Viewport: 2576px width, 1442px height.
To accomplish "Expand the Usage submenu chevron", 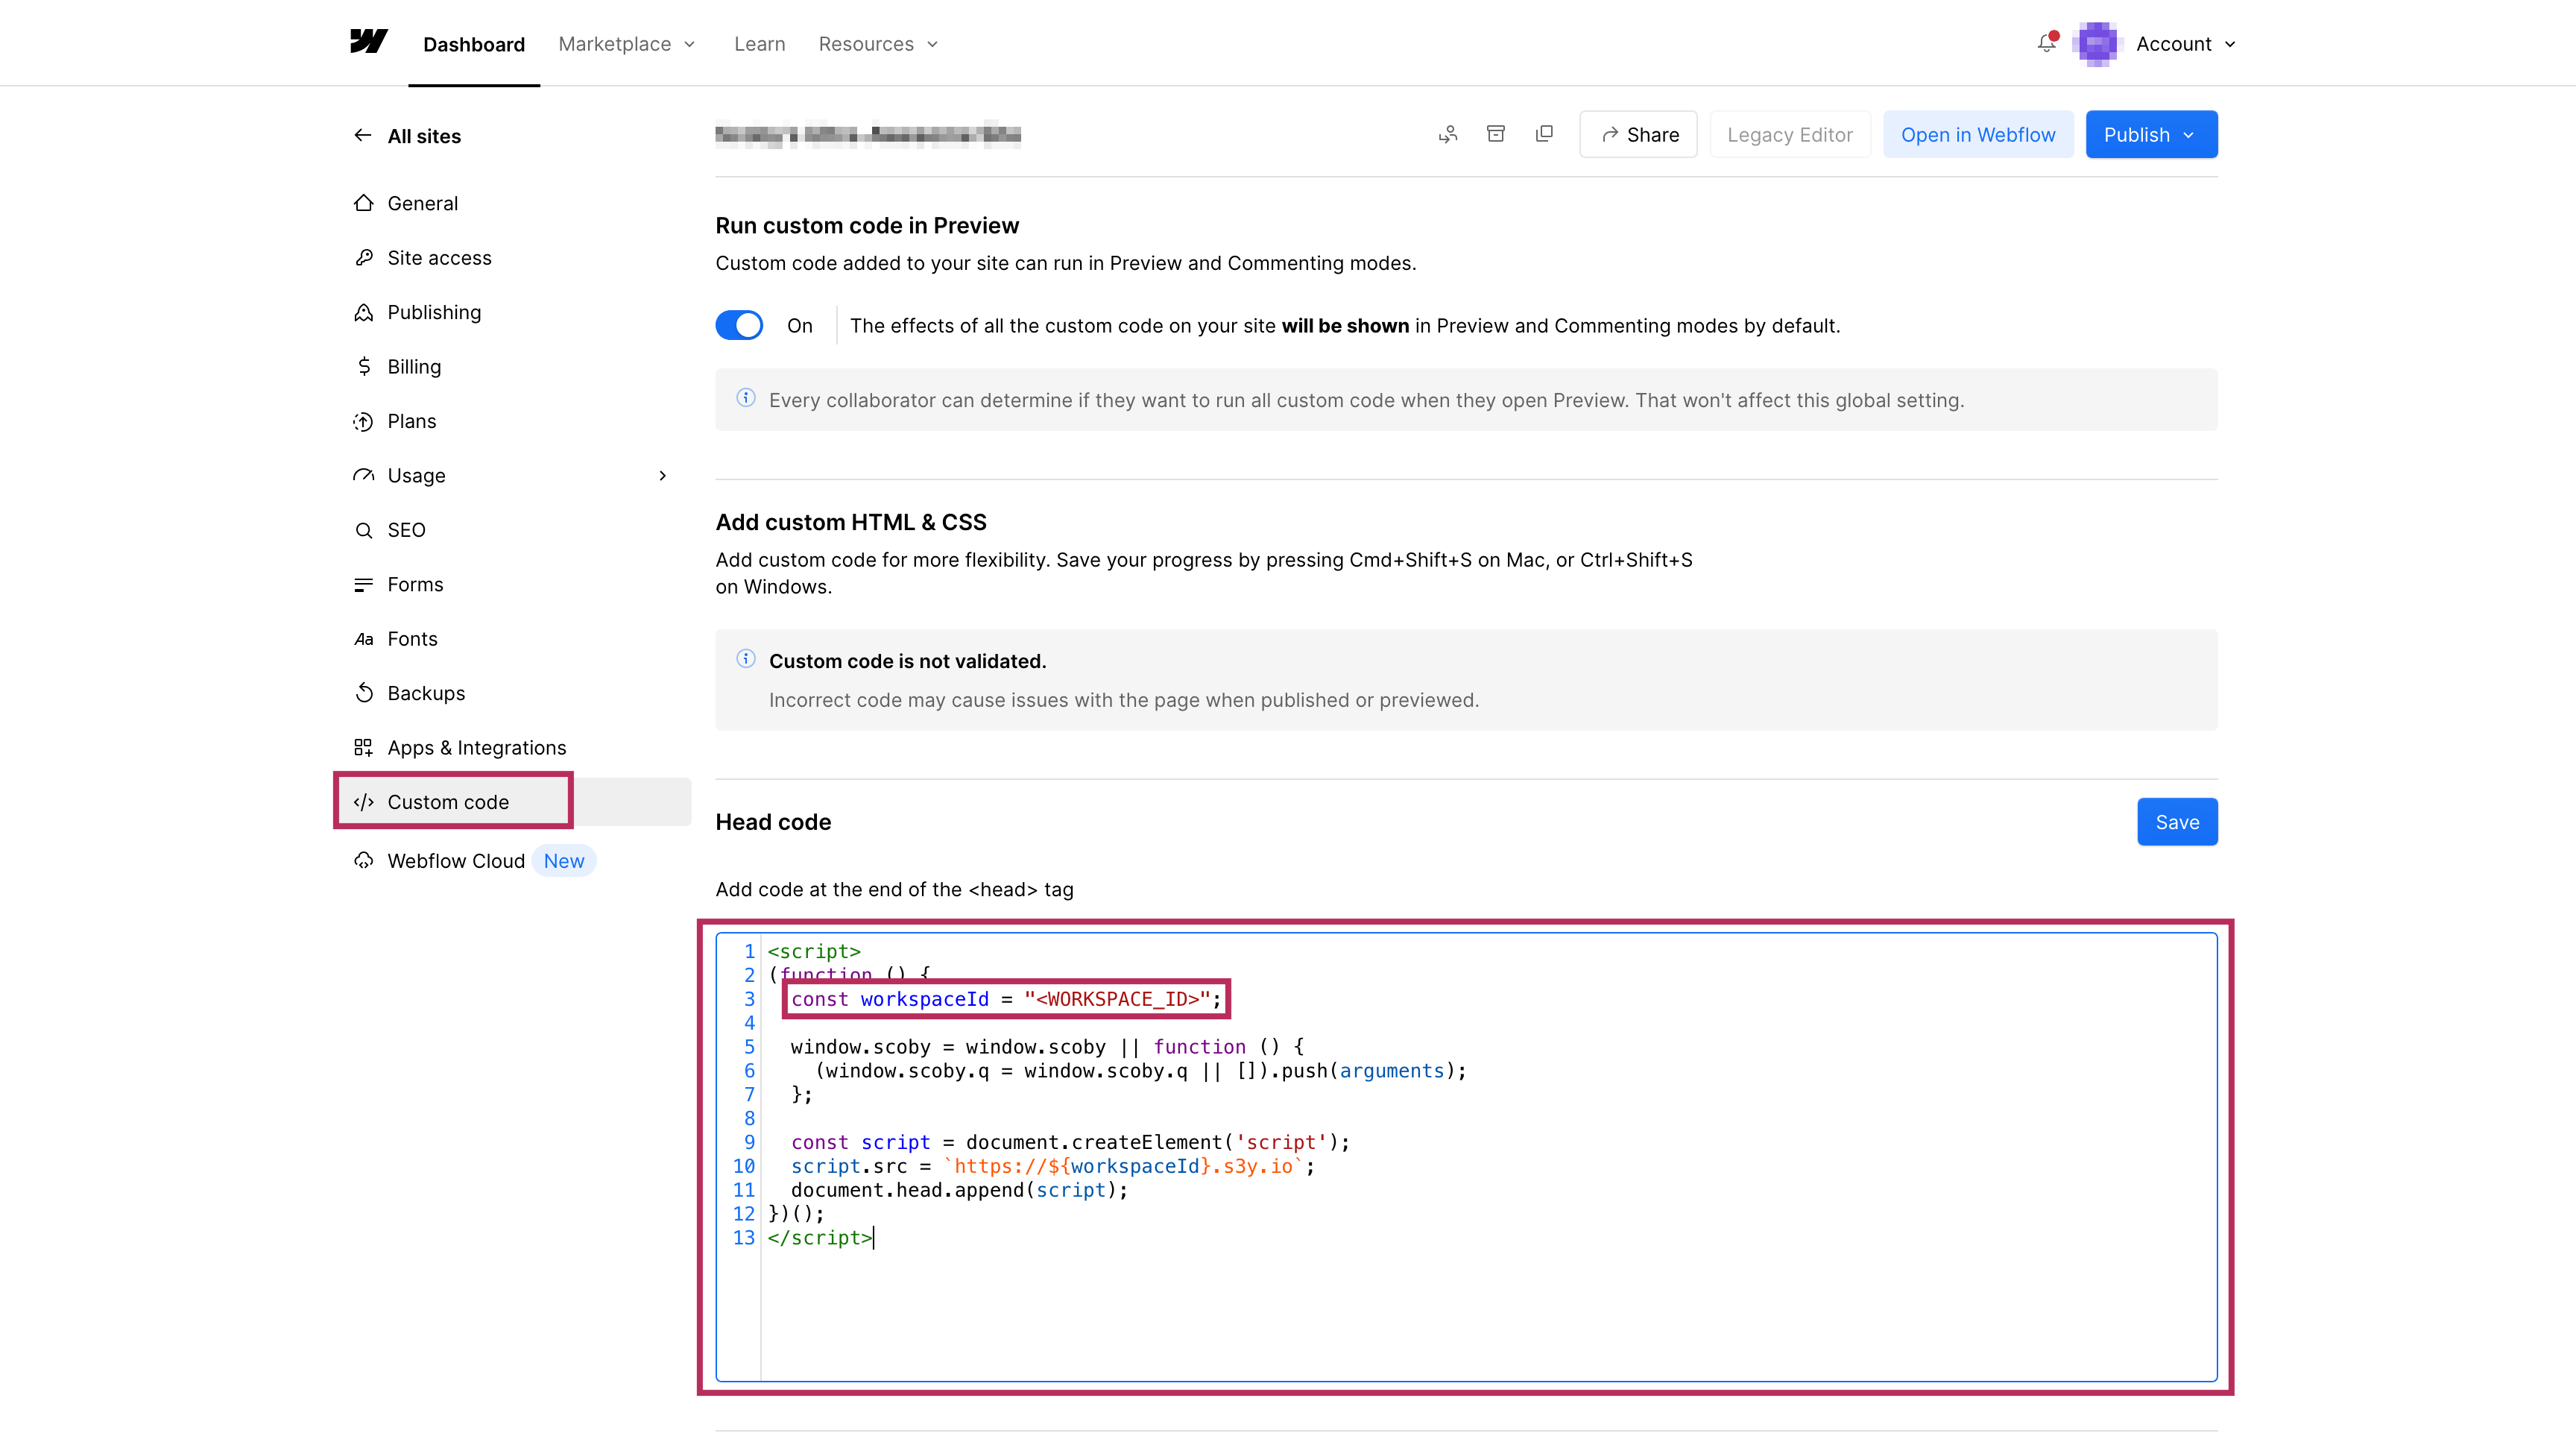I will [662, 475].
